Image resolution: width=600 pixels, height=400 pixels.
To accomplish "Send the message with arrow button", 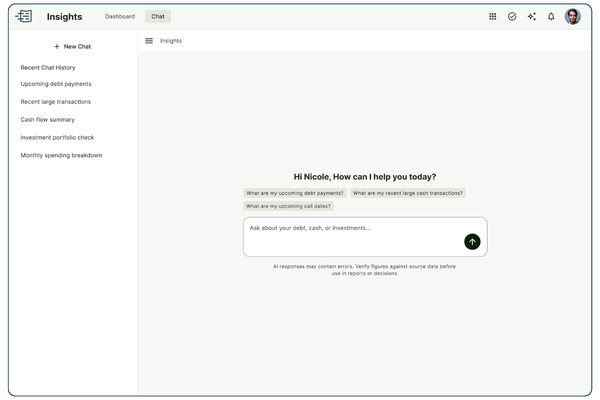I will coord(472,242).
